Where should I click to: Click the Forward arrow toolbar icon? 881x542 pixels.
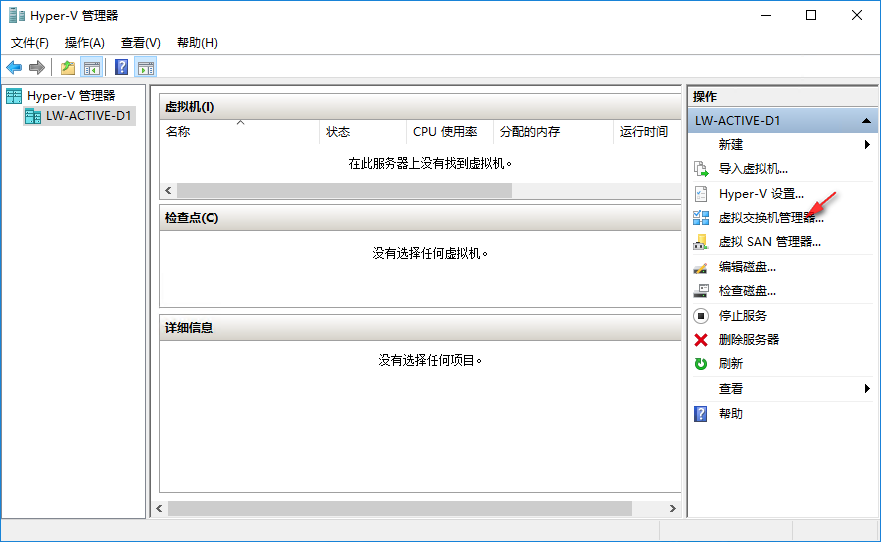tap(37, 68)
